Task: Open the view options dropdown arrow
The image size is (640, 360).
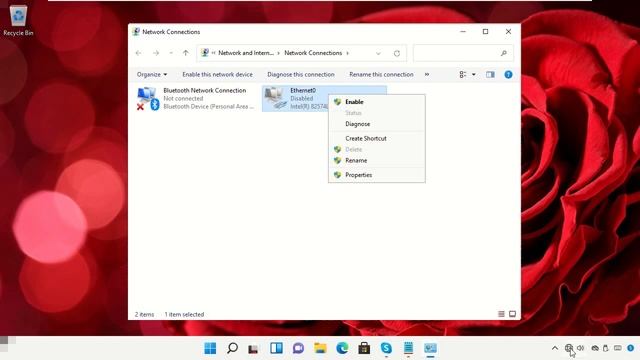Action: (x=473, y=74)
